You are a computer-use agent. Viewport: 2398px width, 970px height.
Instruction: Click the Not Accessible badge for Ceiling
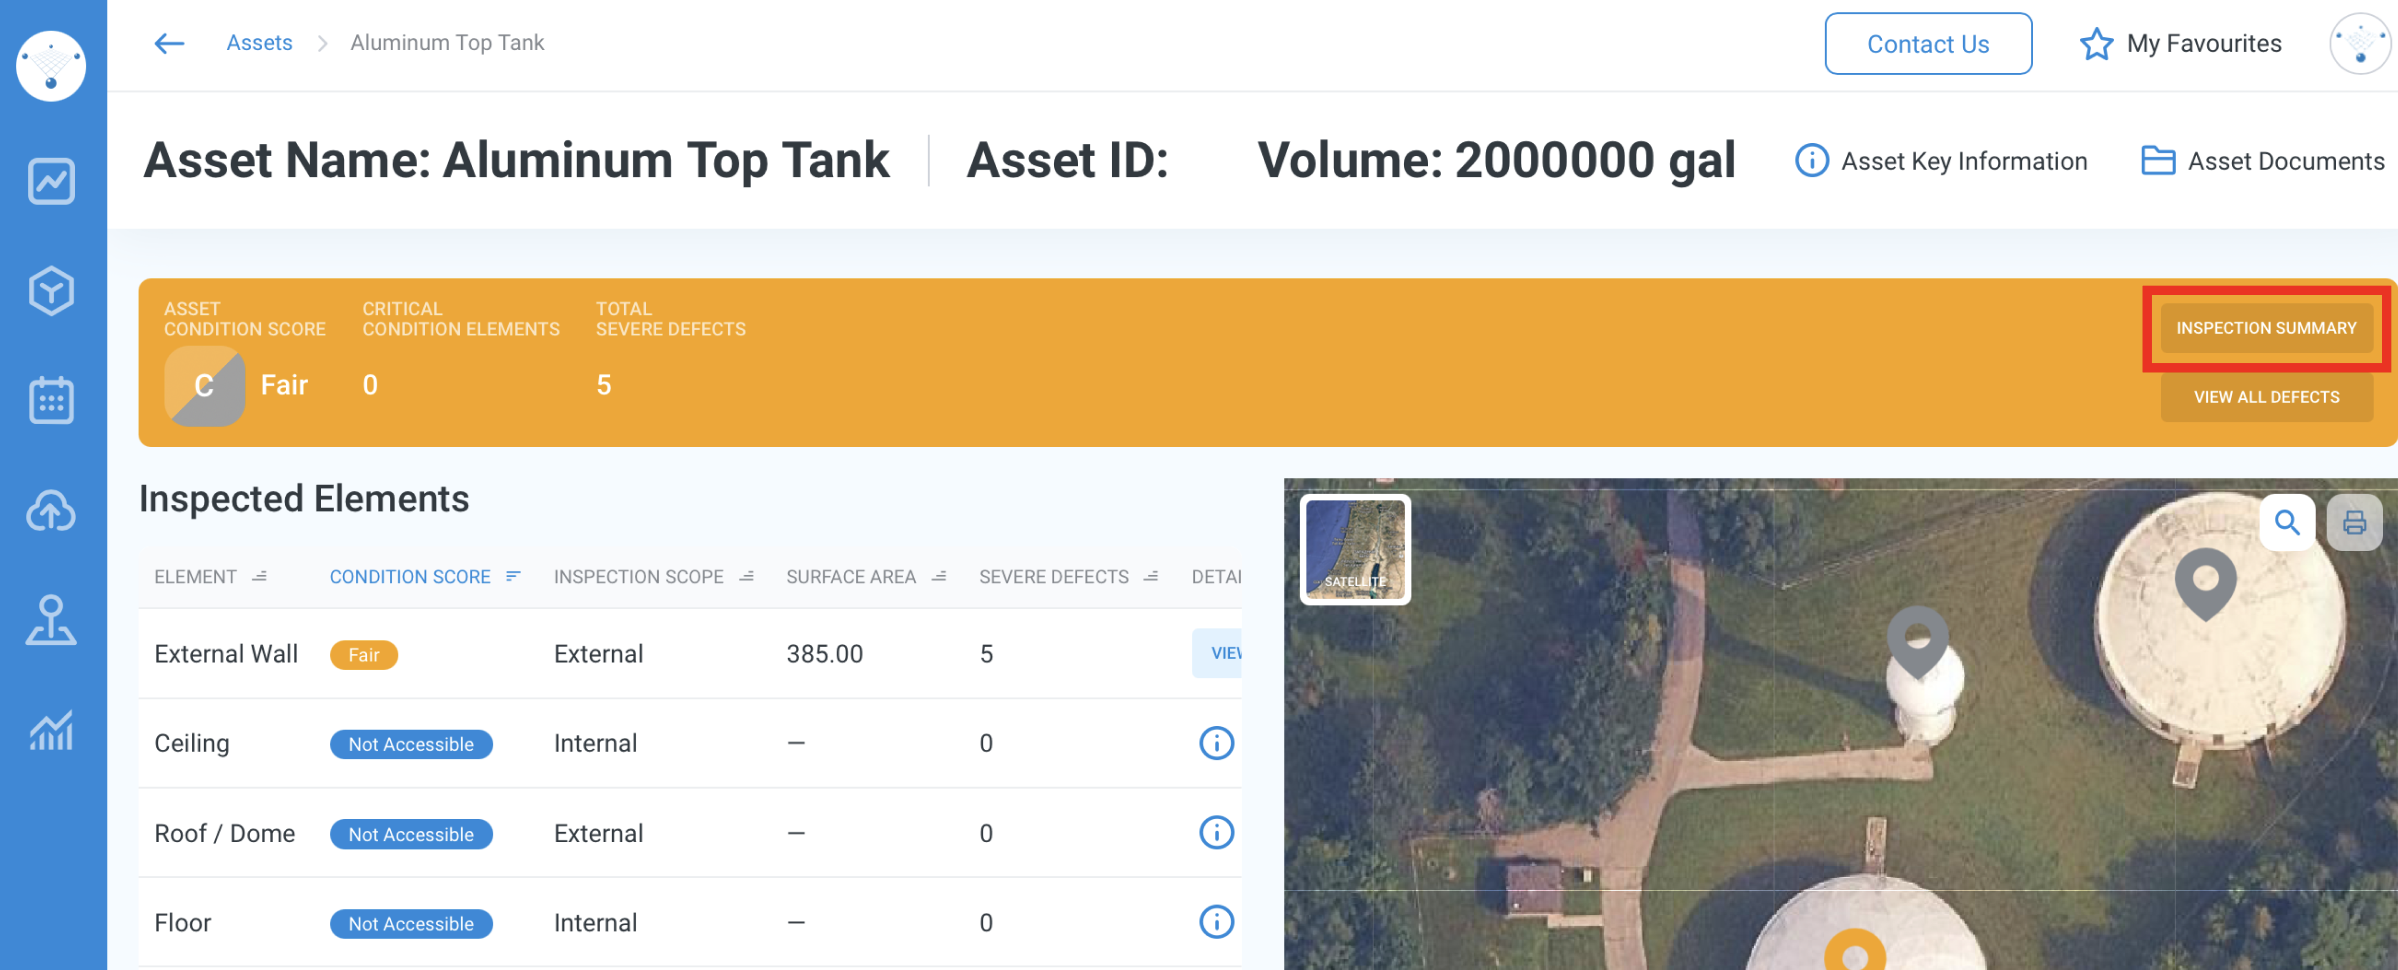point(411,744)
